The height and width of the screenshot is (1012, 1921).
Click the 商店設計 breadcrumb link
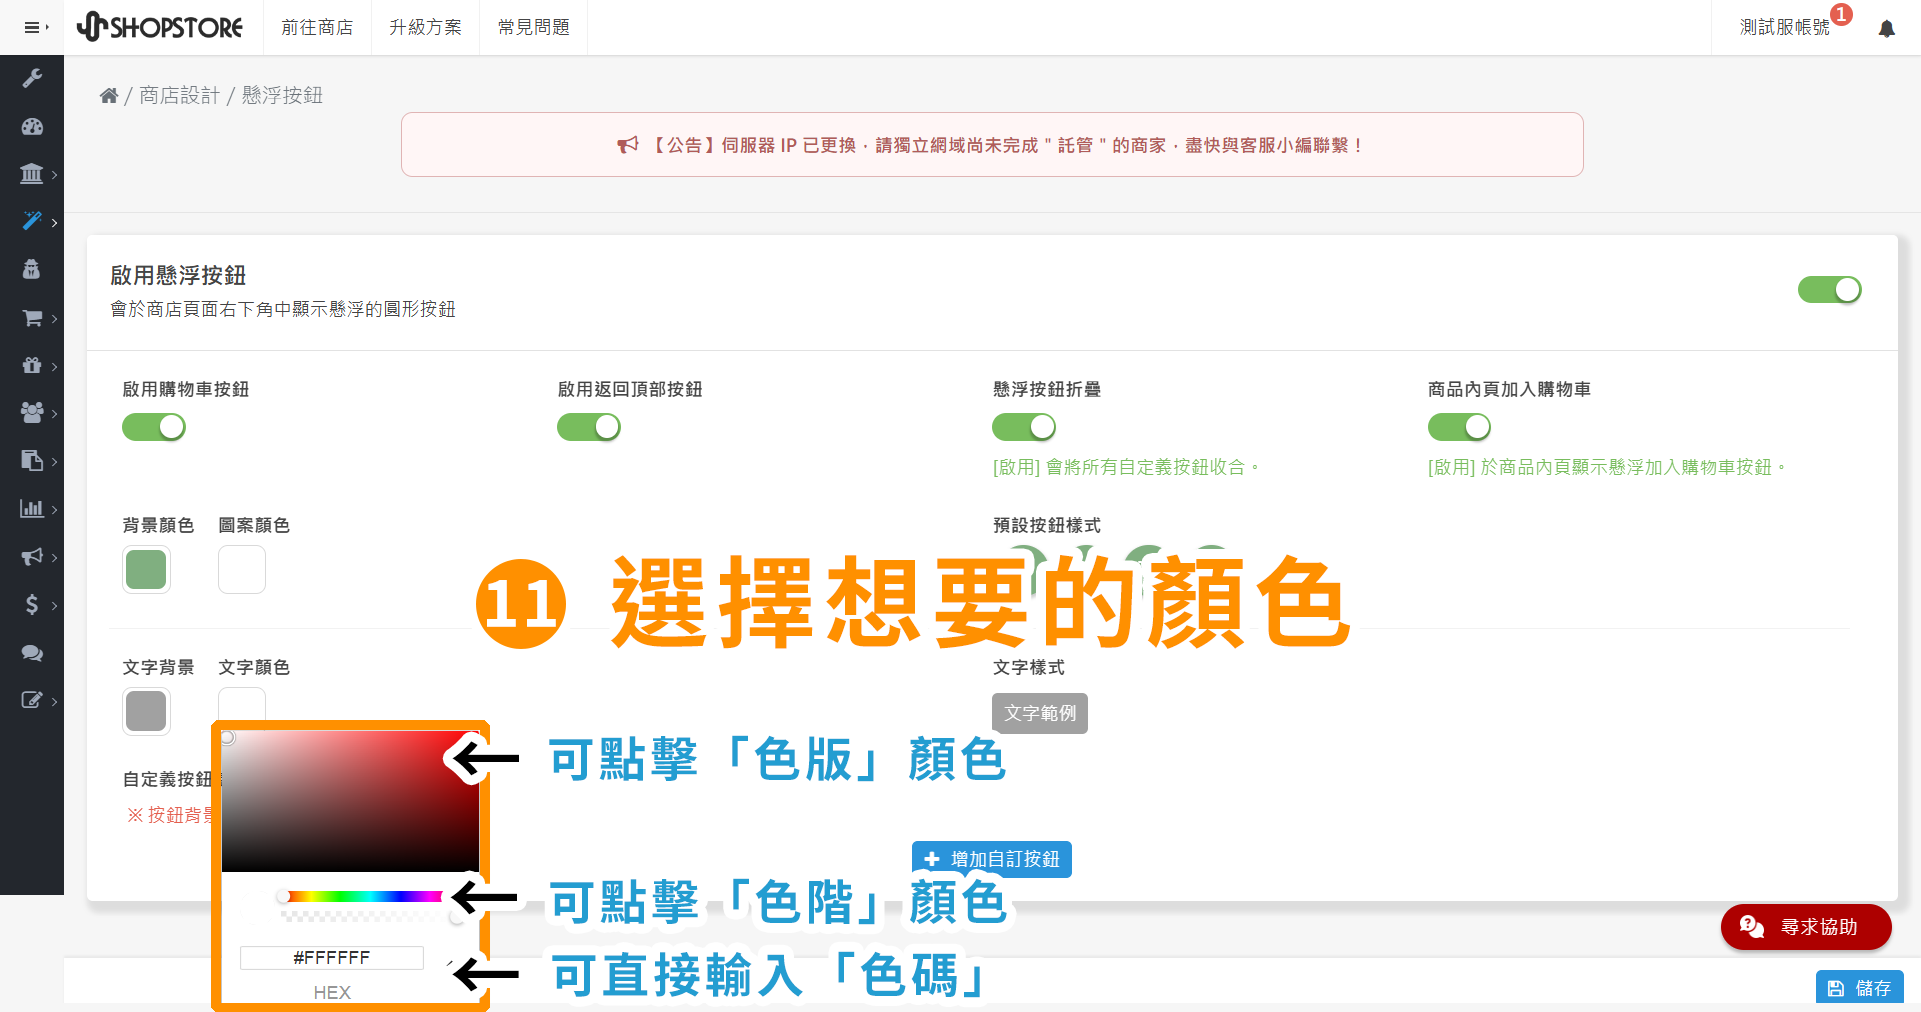pos(179,95)
